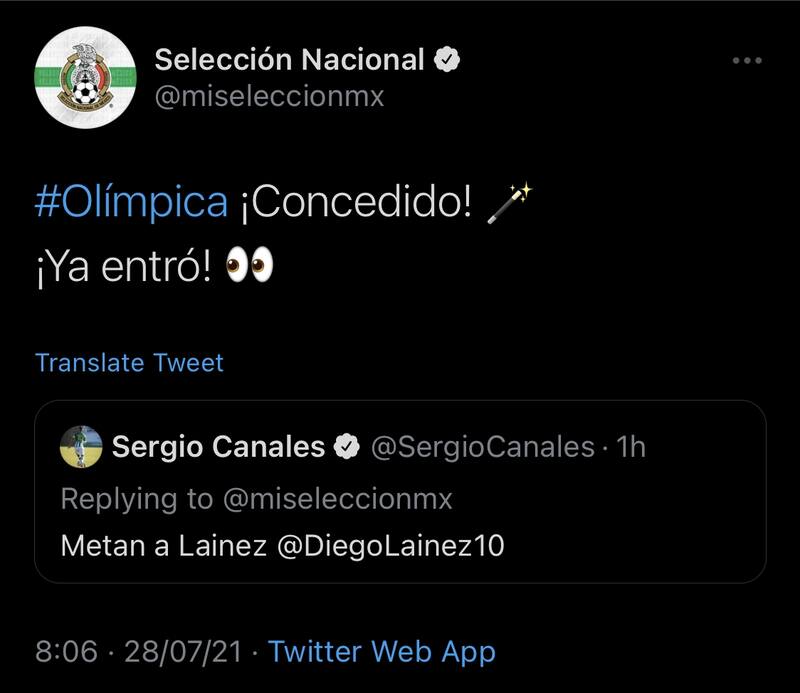Image resolution: width=800 pixels, height=693 pixels.
Task: Click verified badge next to Sergio Canales
Action: (x=346, y=447)
